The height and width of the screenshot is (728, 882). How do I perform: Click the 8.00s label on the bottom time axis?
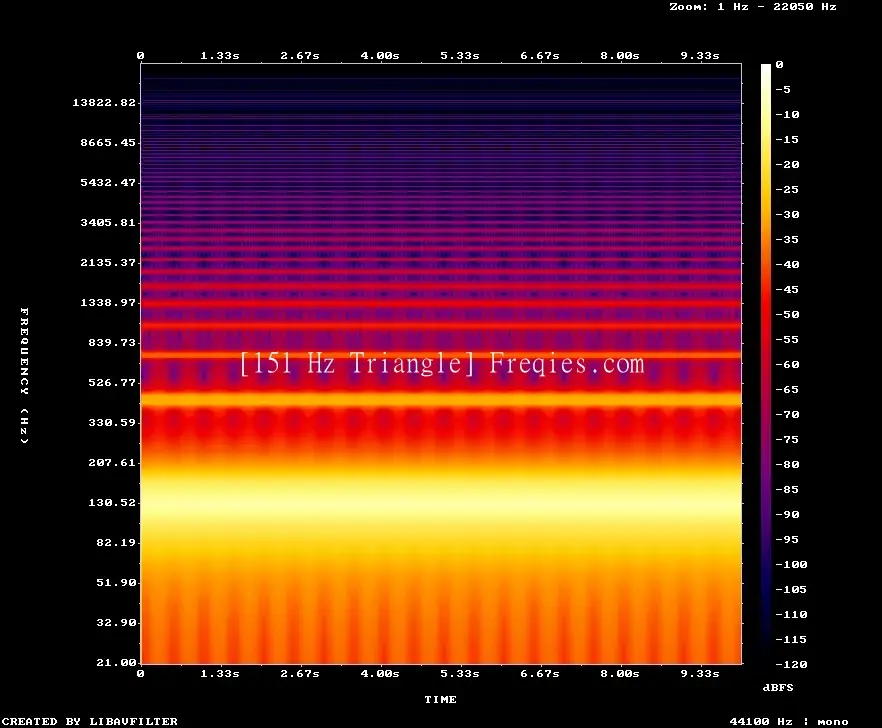(620, 673)
